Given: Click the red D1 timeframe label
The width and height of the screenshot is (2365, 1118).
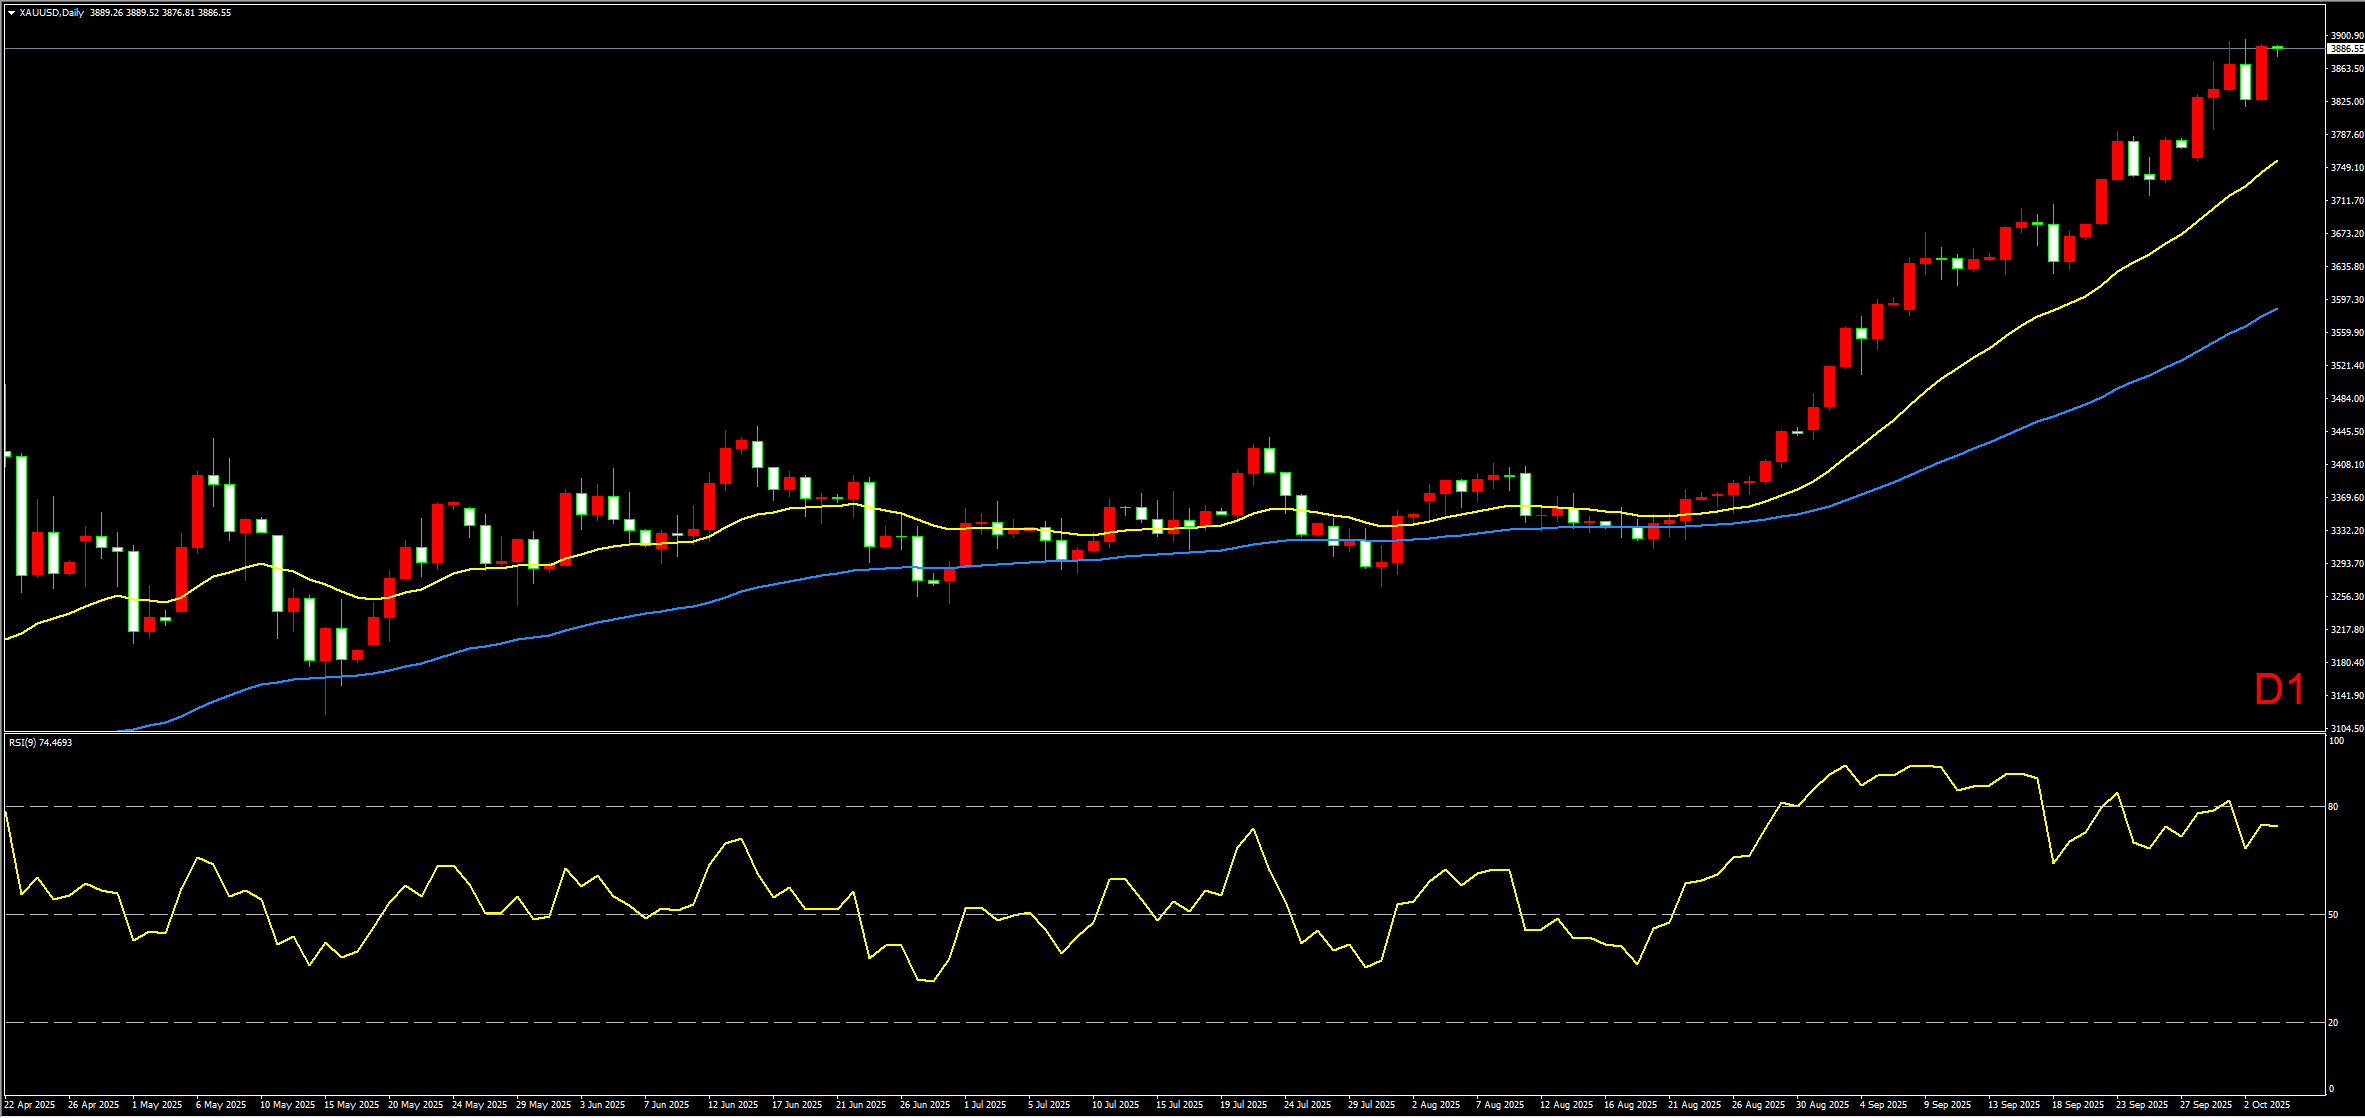Looking at the screenshot, I should [2279, 690].
